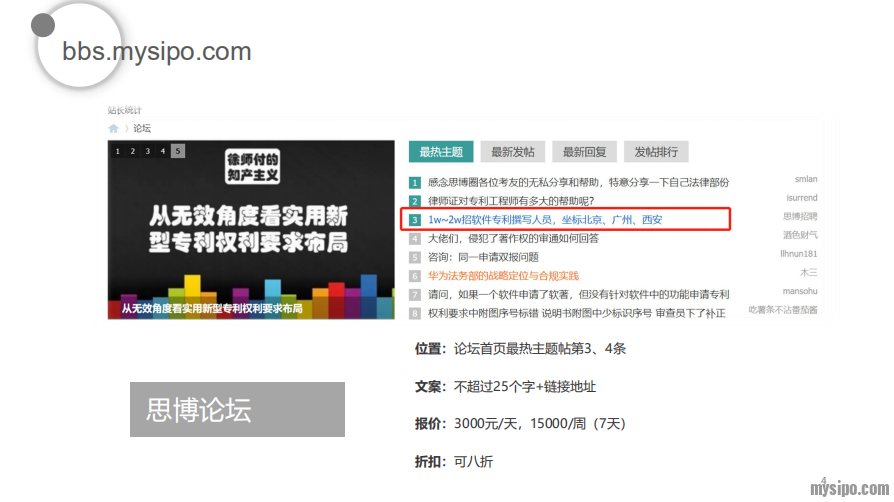Click the 文案: label

[430, 387]
